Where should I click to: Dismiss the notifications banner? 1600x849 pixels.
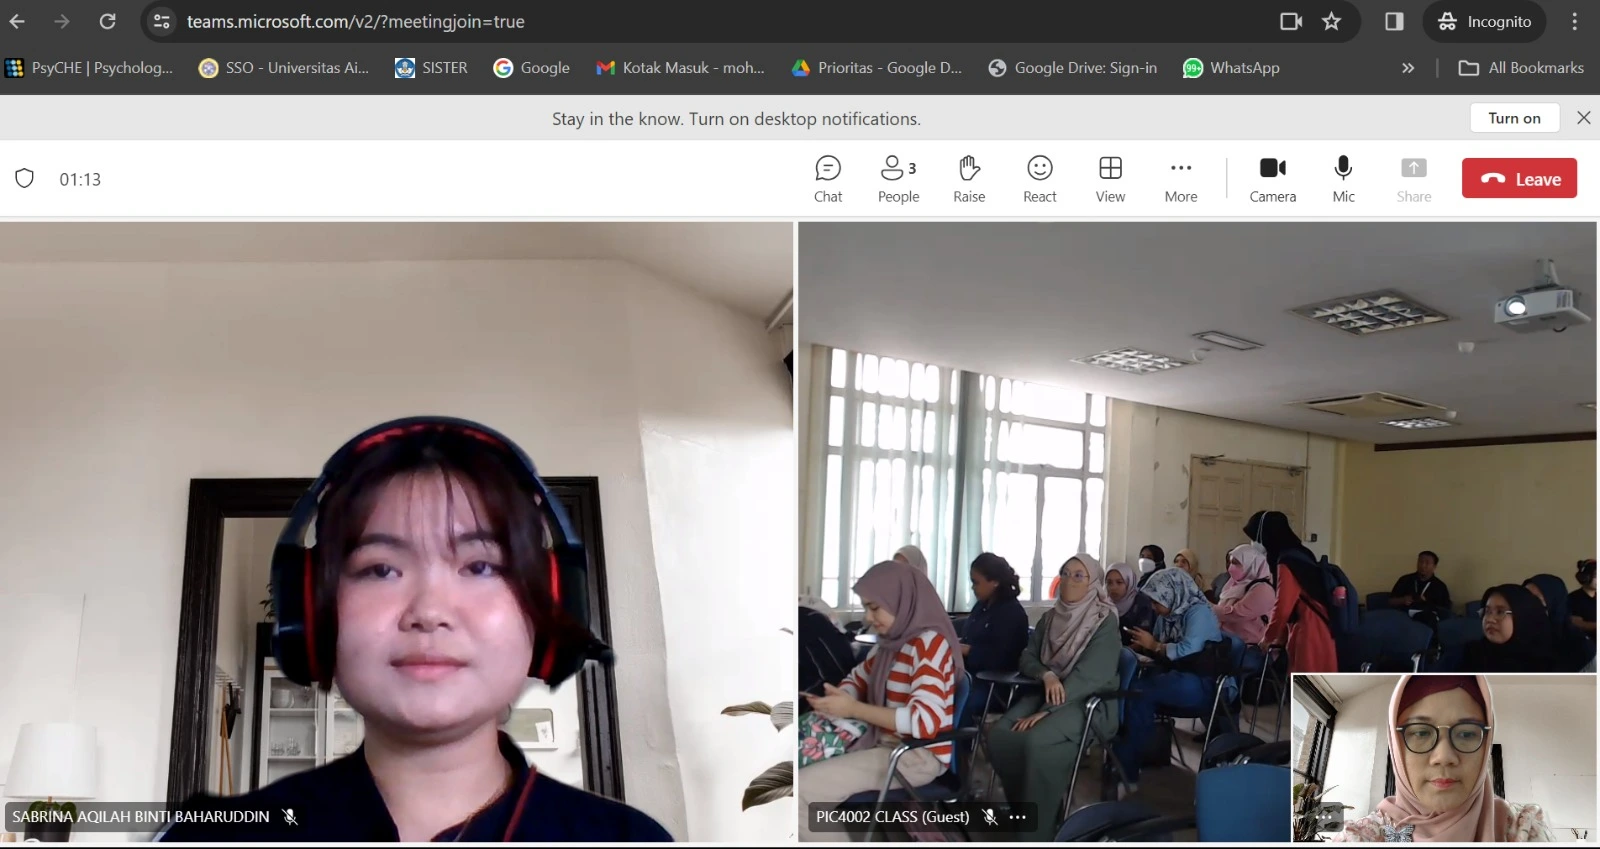(1584, 118)
